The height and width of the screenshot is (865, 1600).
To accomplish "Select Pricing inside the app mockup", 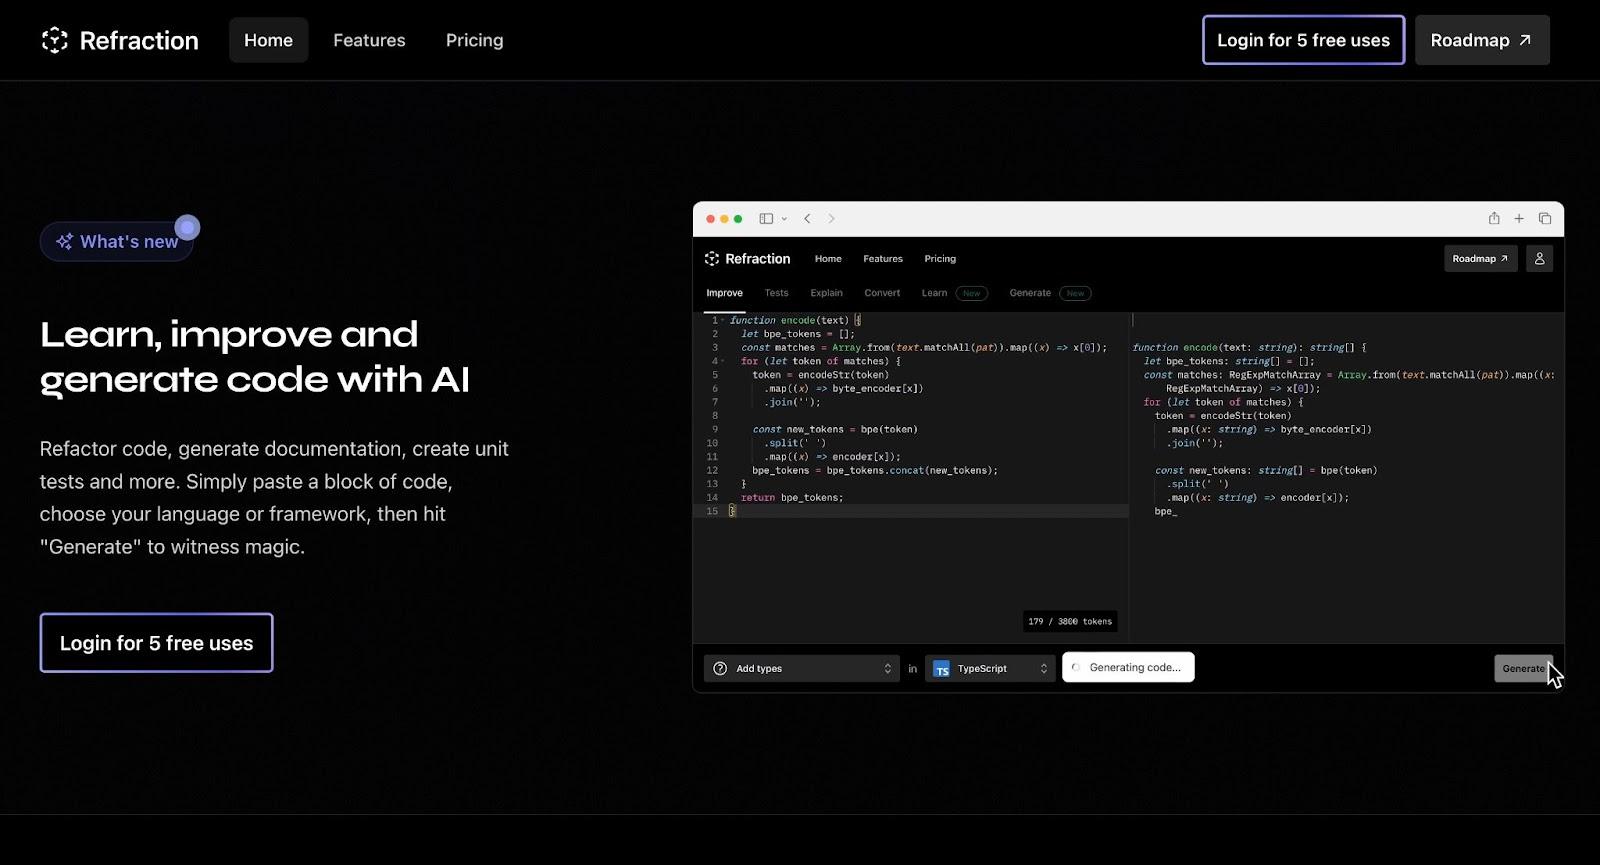I will (x=940, y=259).
